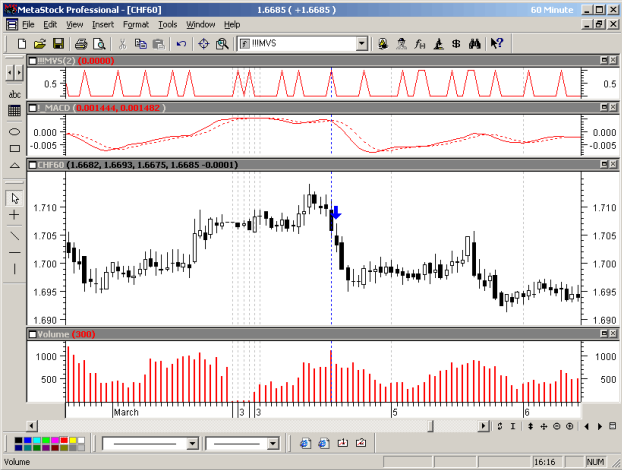
Task: Select the abc text tool
Action: coord(15,94)
